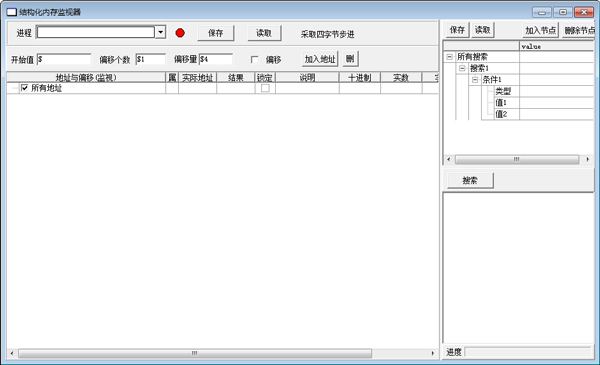600x365 pixels.
Task: Collapse the 条件1 tree node
Action: click(475, 80)
